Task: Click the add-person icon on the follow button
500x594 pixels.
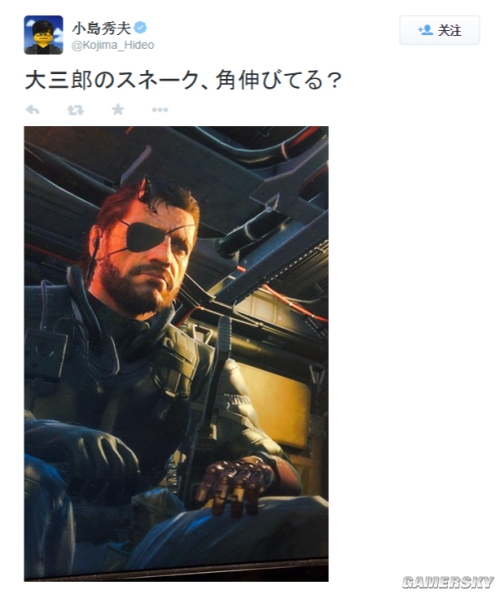Action: coord(425,30)
